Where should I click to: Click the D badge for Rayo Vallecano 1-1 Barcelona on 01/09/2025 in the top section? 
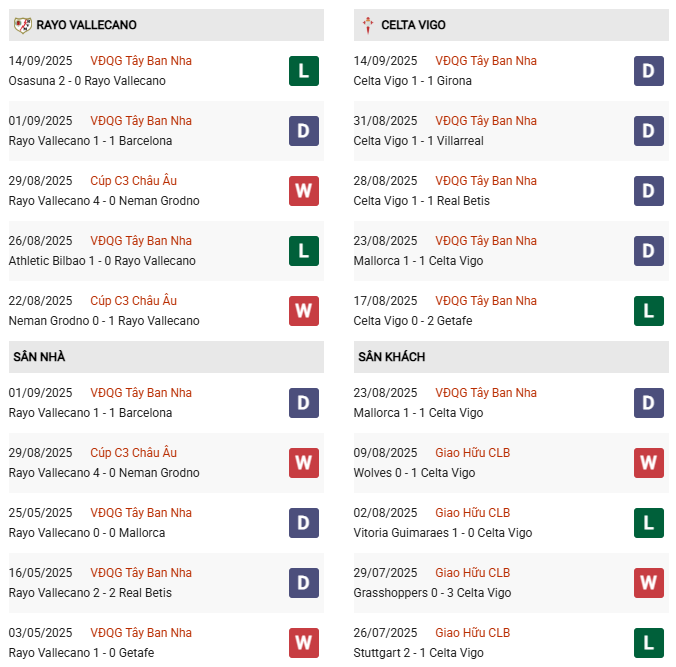tap(304, 131)
